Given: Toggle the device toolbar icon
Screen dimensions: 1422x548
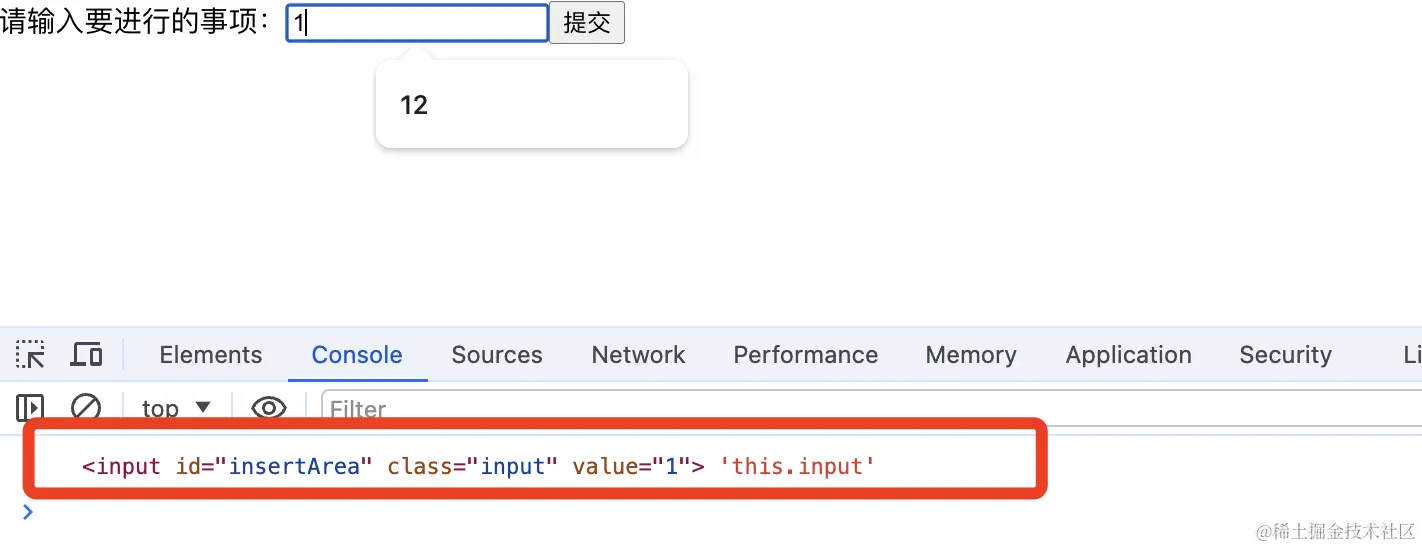Looking at the screenshot, I should [87, 355].
